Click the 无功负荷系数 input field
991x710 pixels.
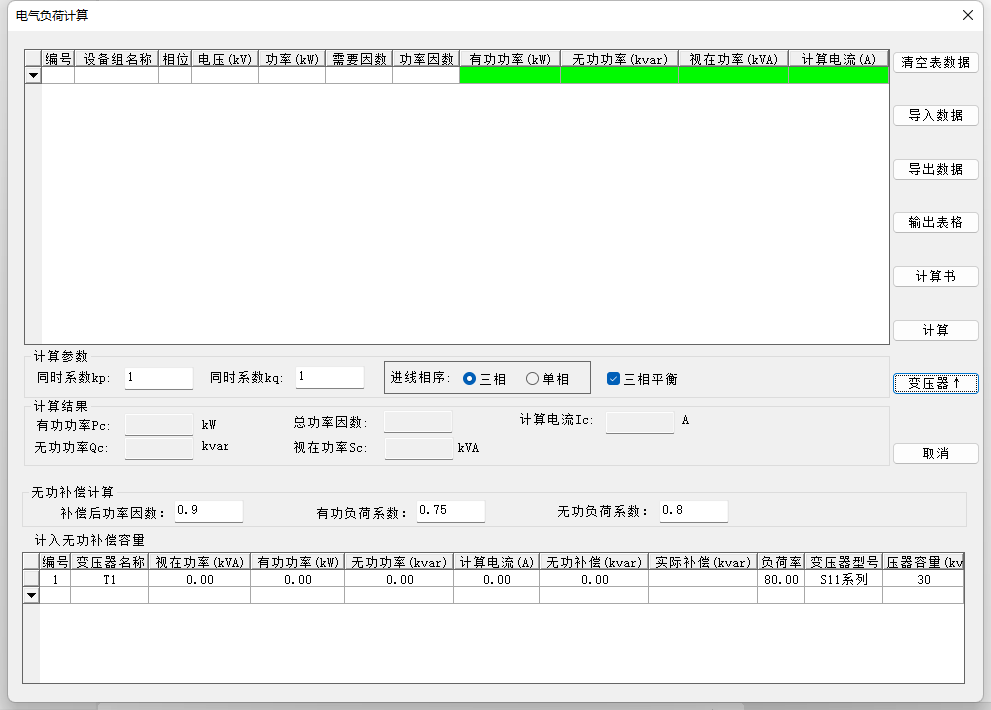693,511
